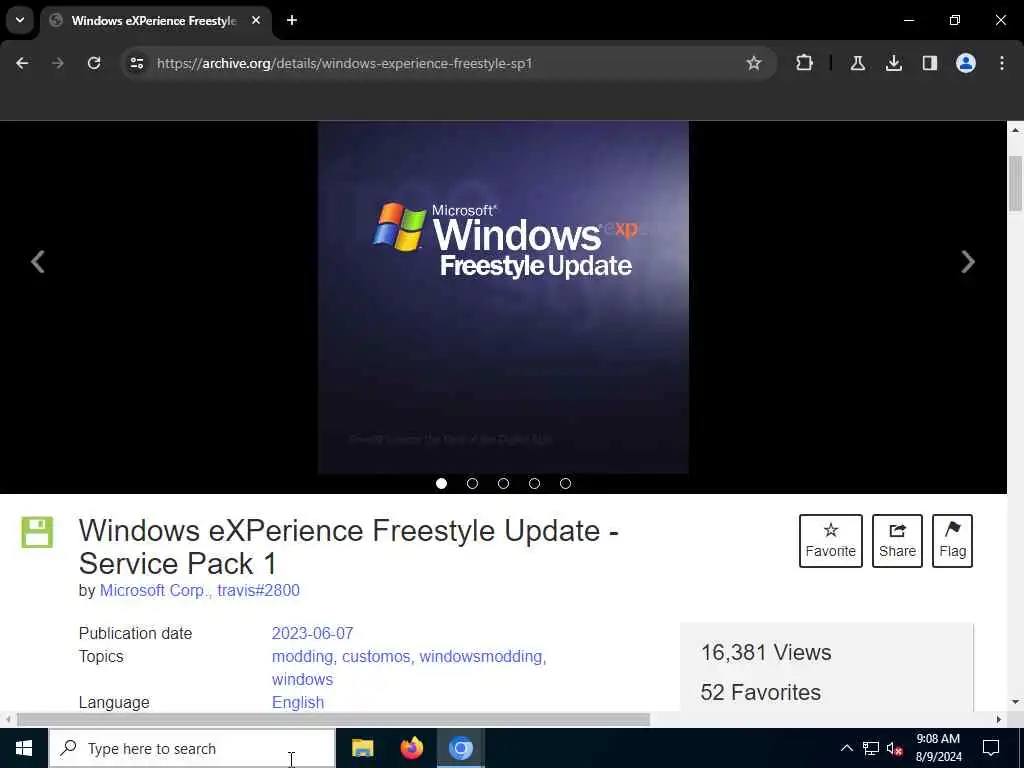Show hidden system tray icons
Viewport: 1024px width, 768px height.
(x=846, y=748)
